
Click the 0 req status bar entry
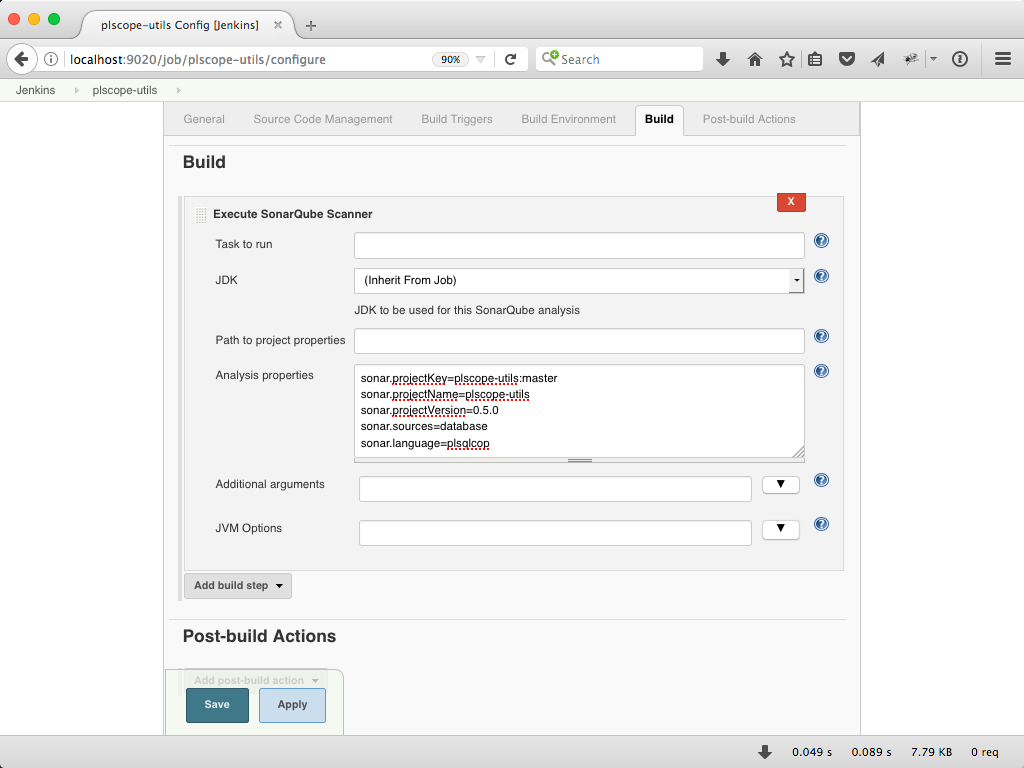tap(984, 752)
